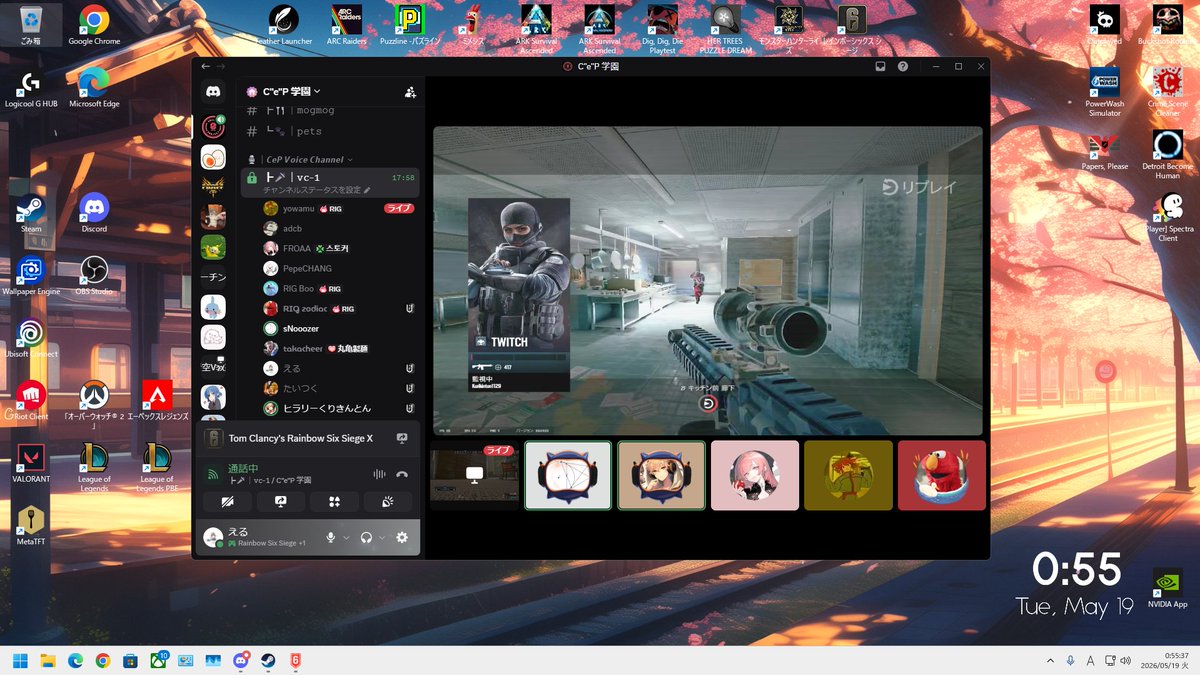This screenshot has height=675, width=1200.
Task: Deafen with the headphones button
Action: [x=367, y=537]
